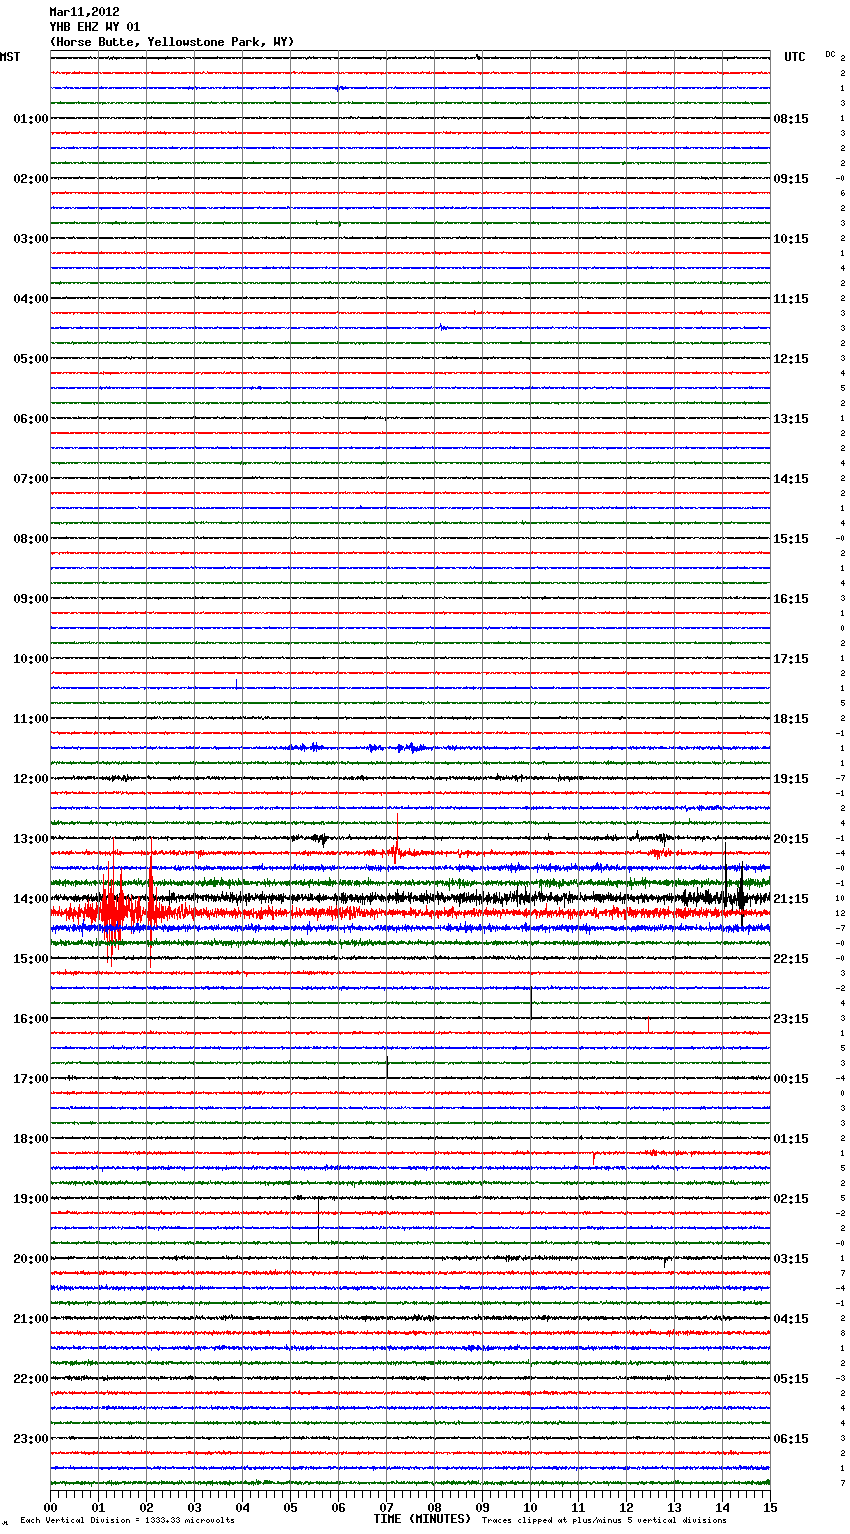This screenshot has height=1534, width=850.
Task: Select the 22:00 MST time label
Action: coord(30,1379)
